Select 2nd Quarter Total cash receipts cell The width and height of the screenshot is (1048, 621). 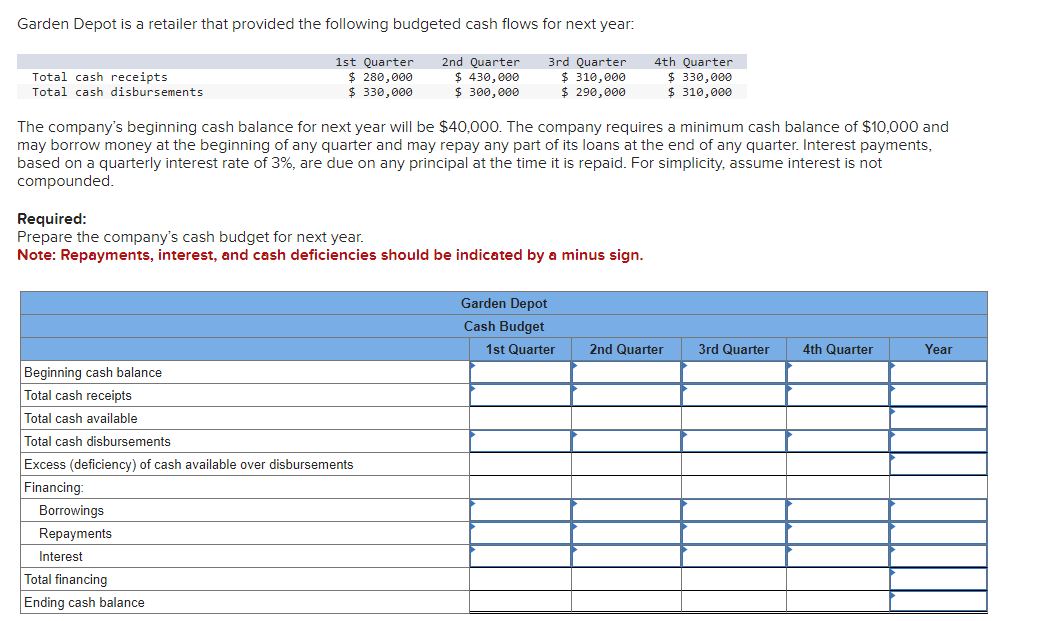tap(626, 395)
